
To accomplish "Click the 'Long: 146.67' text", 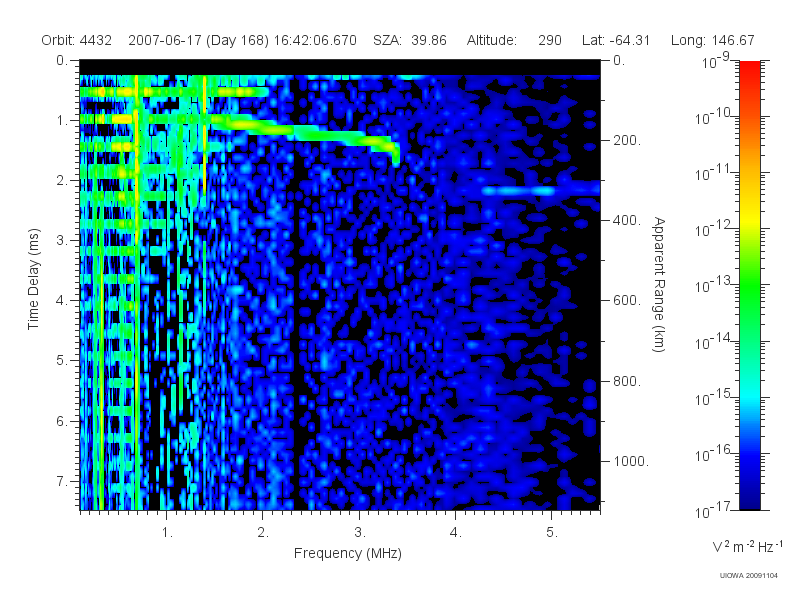I will [x=712, y=40].
